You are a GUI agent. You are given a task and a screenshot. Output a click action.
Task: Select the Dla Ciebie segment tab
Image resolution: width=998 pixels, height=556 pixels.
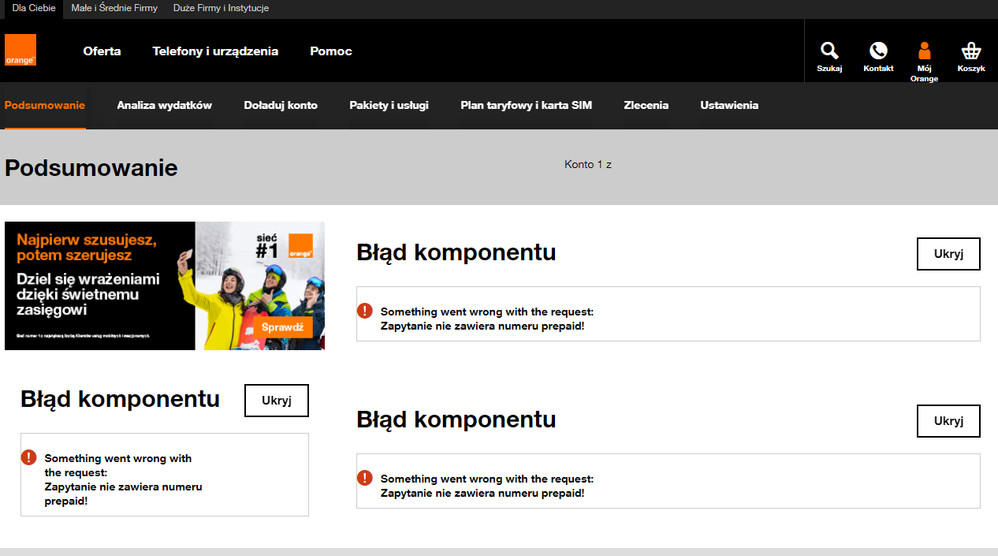click(33, 8)
